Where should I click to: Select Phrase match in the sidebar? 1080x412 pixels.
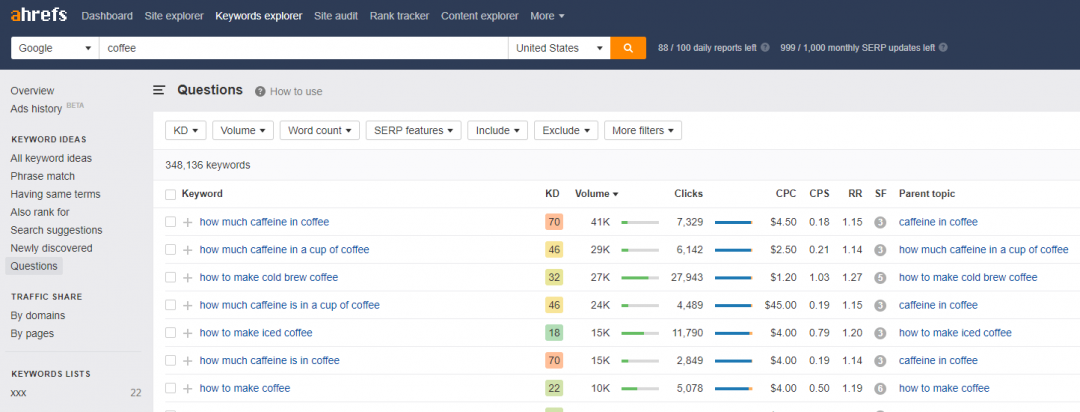(x=42, y=176)
